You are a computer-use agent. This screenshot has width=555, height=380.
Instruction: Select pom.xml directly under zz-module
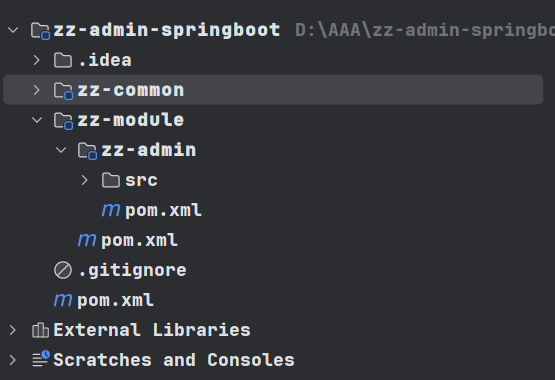pos(127,240)
